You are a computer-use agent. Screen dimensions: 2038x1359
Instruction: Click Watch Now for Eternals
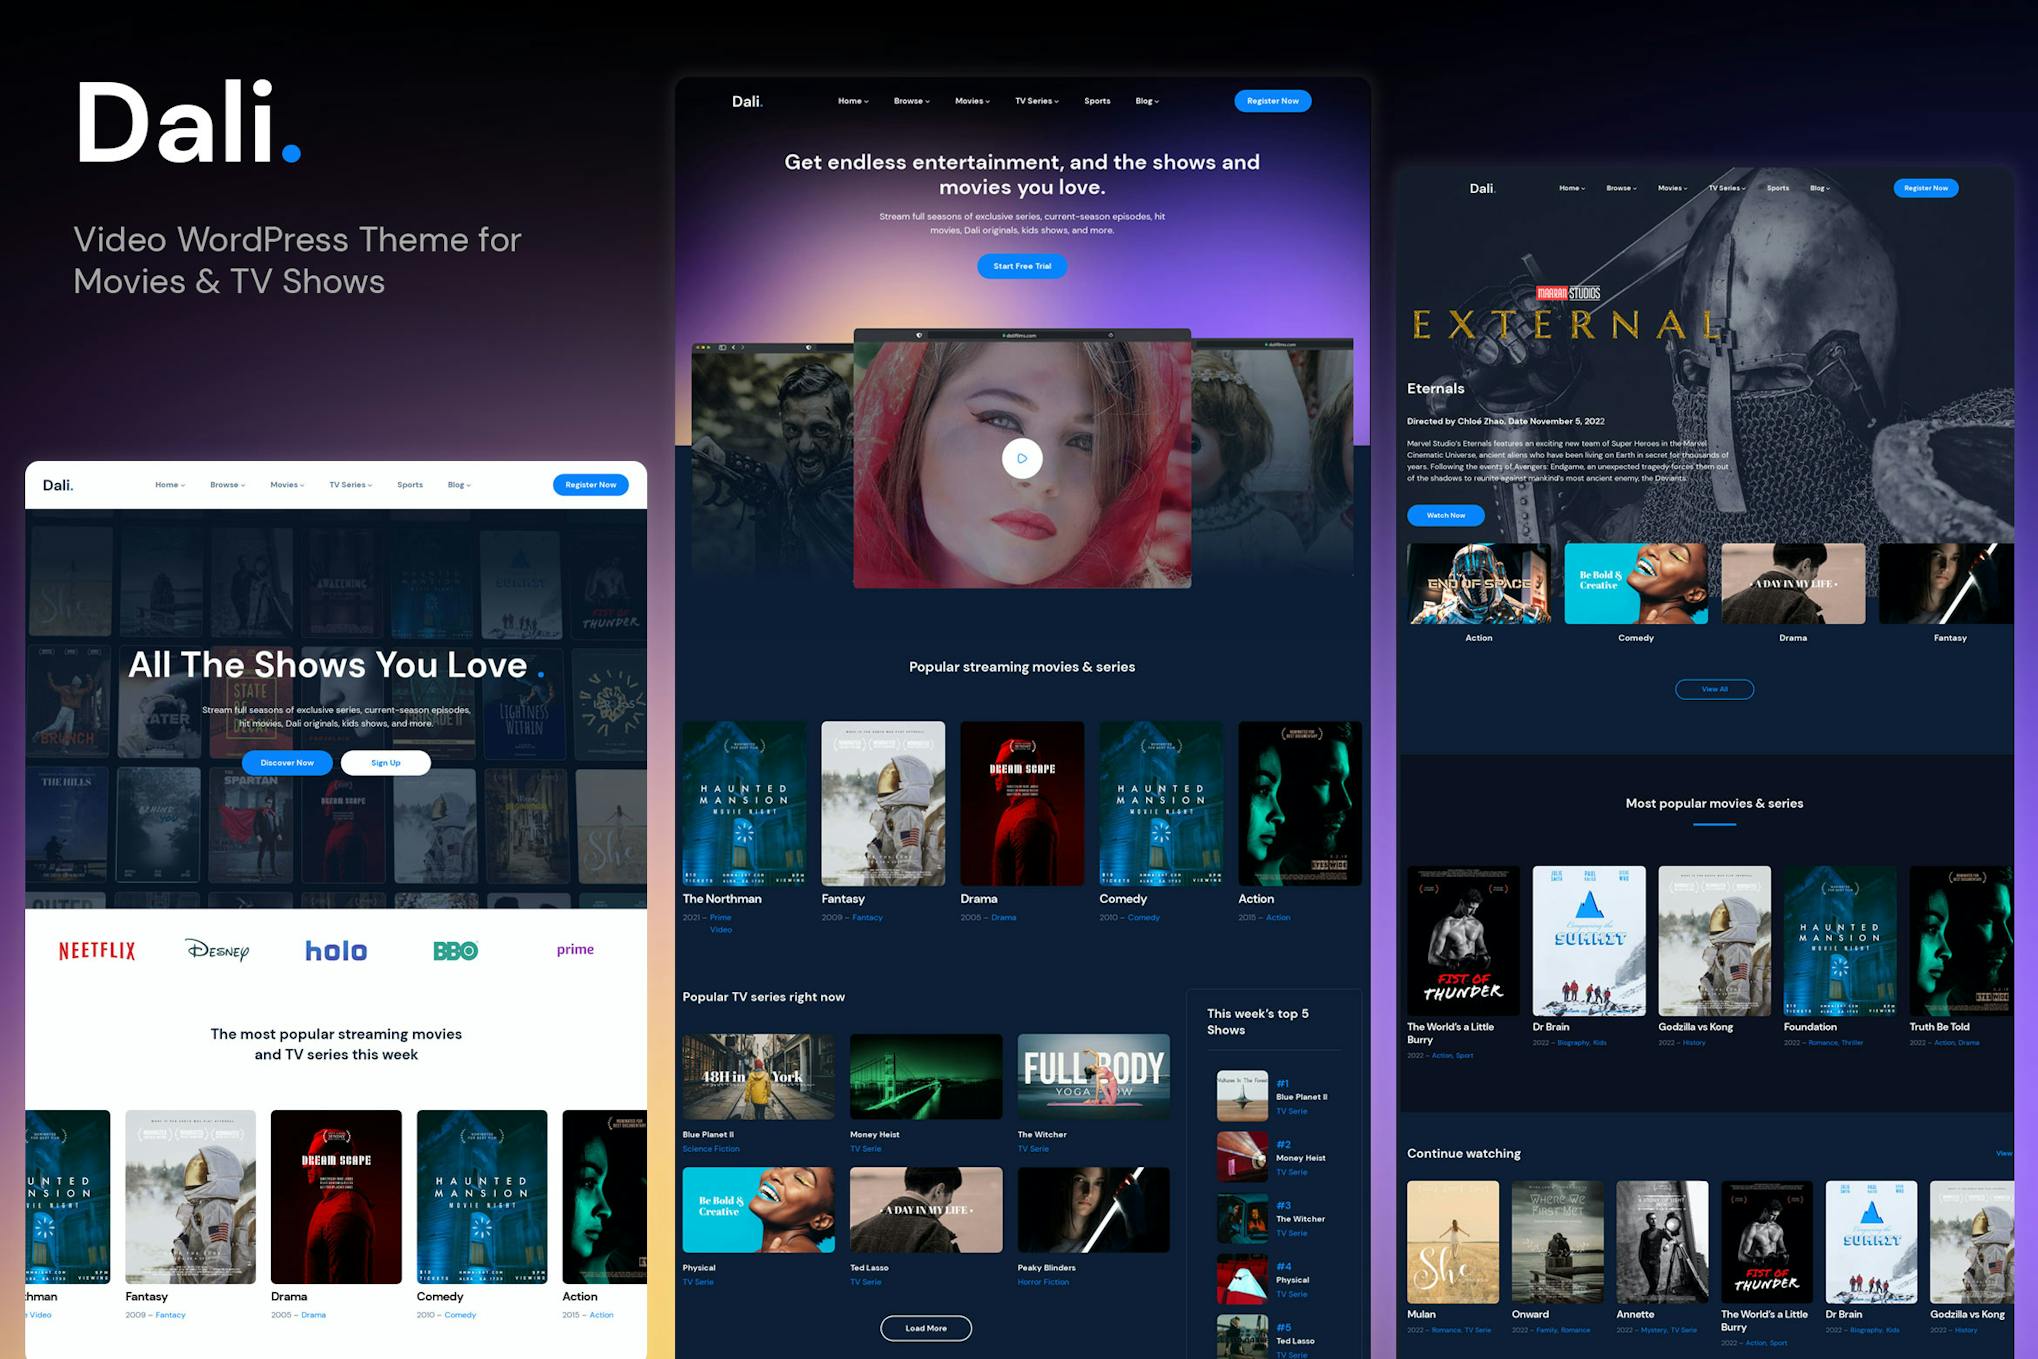[x=1445, y=515]
